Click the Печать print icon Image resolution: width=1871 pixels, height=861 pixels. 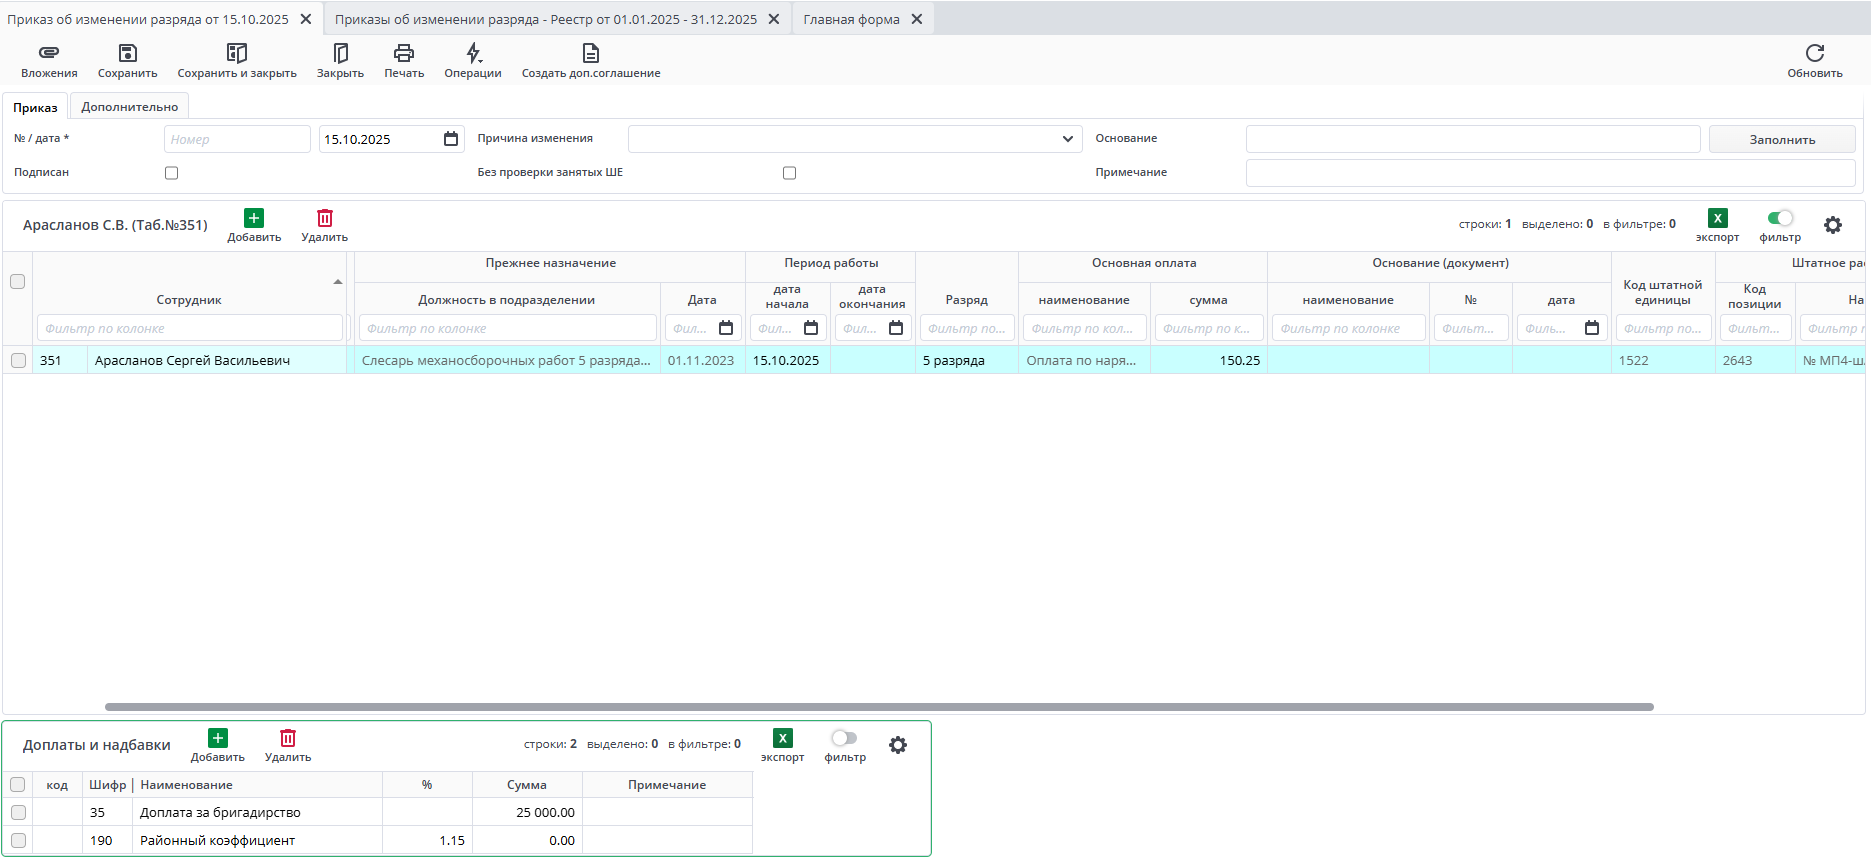click(404, 53)
